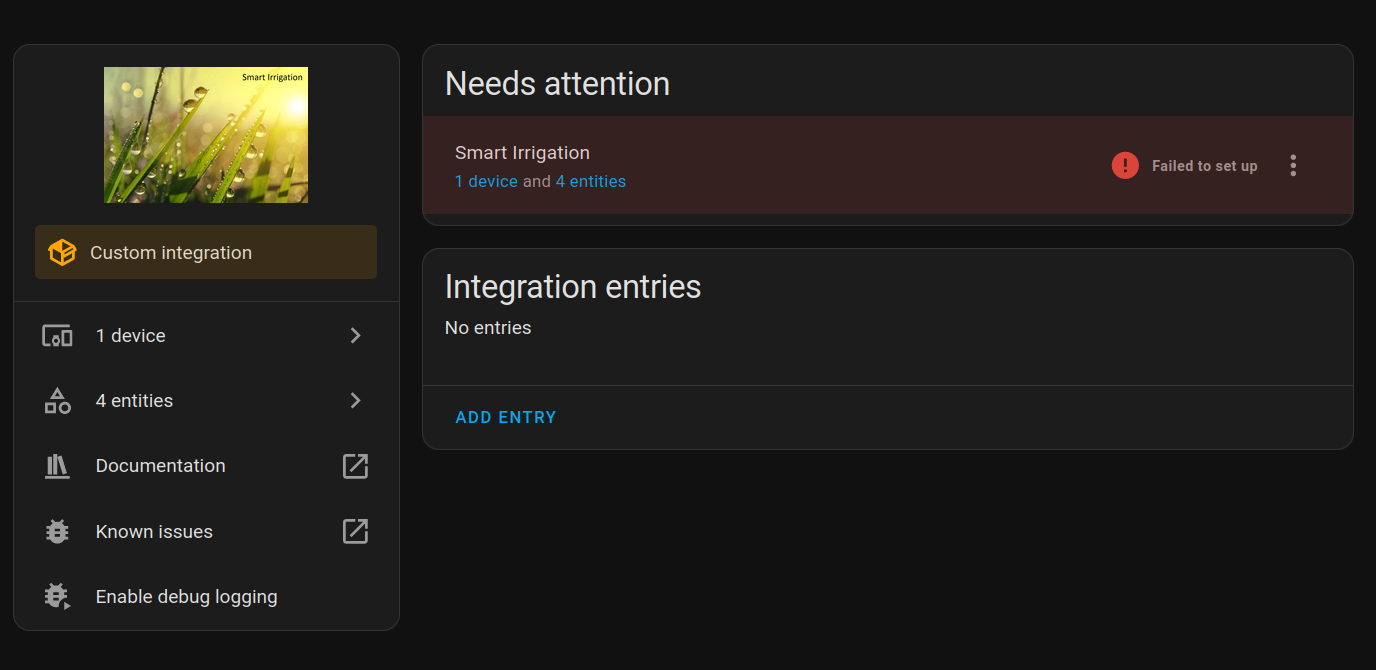
Task: Open the three-dot menu on Smart Irrigation
Action: 1293,165
